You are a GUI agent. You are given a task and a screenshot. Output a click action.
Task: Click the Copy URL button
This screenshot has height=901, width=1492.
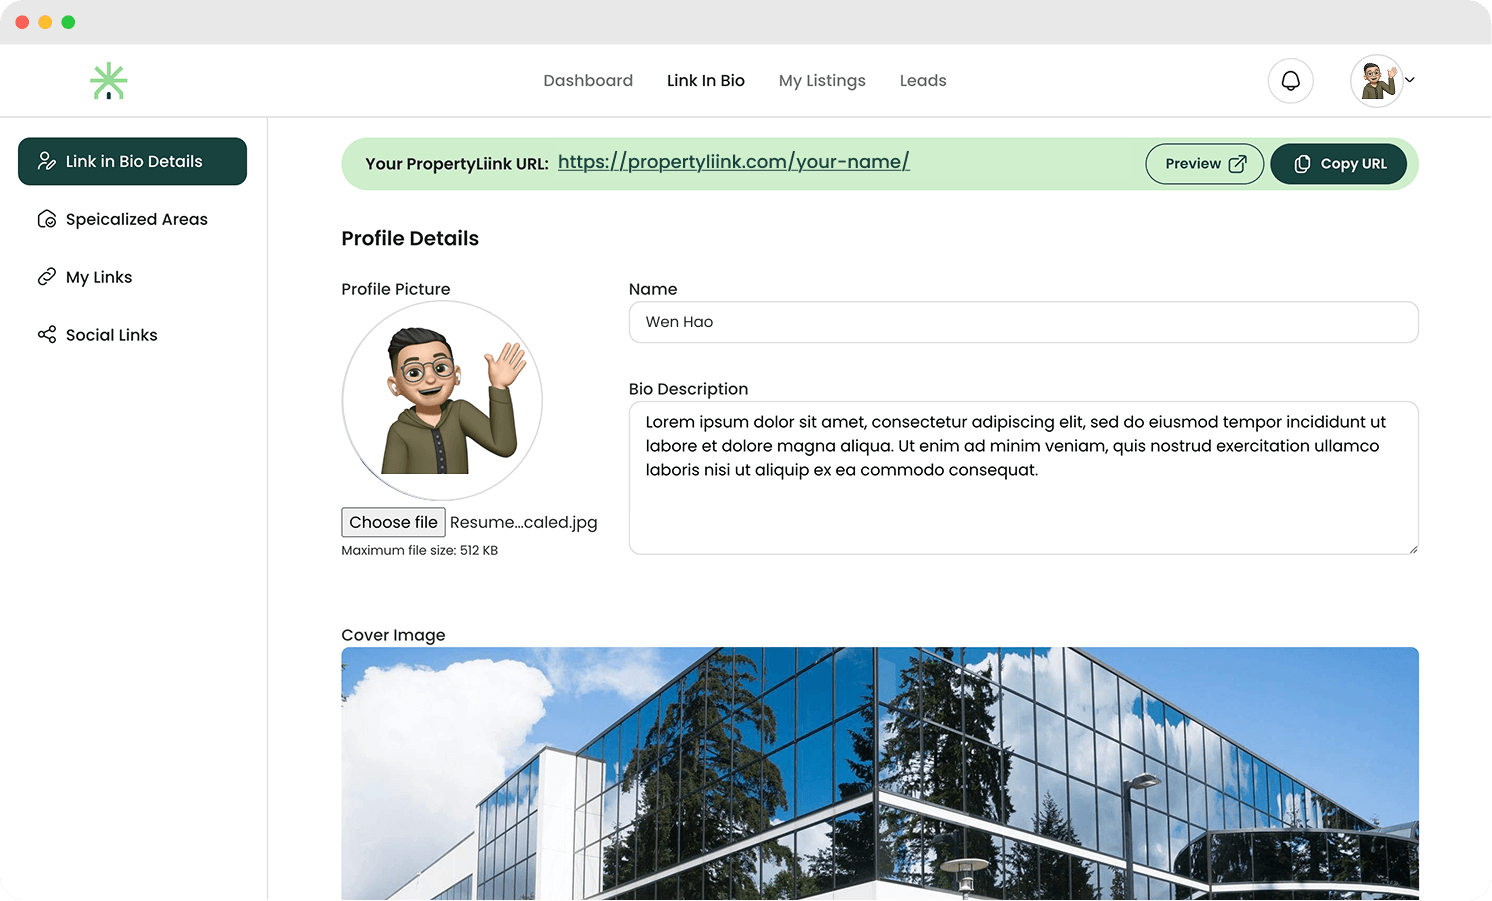(x=1338, y=164)
